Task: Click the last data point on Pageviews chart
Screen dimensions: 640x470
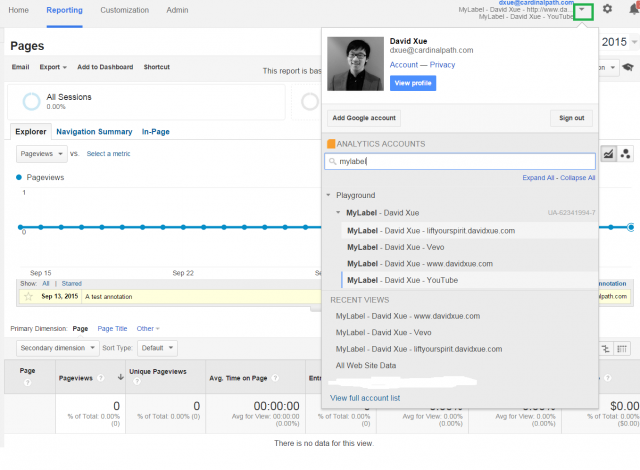Action: point(631,227)
